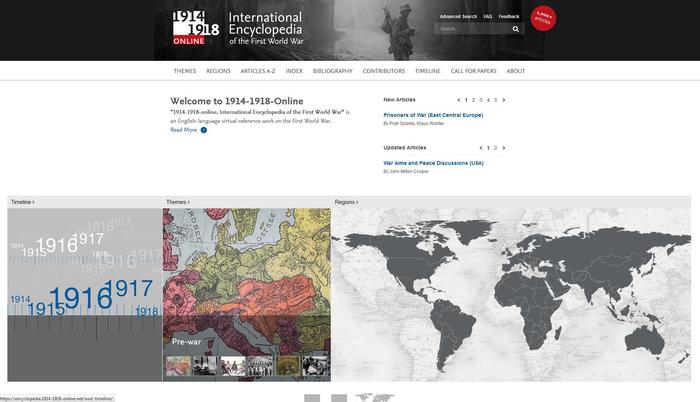Image resolution: width=700 pixels, height=402 pixels.
Task: Go to New Articles page 5
Action: [x=496, y=100]
